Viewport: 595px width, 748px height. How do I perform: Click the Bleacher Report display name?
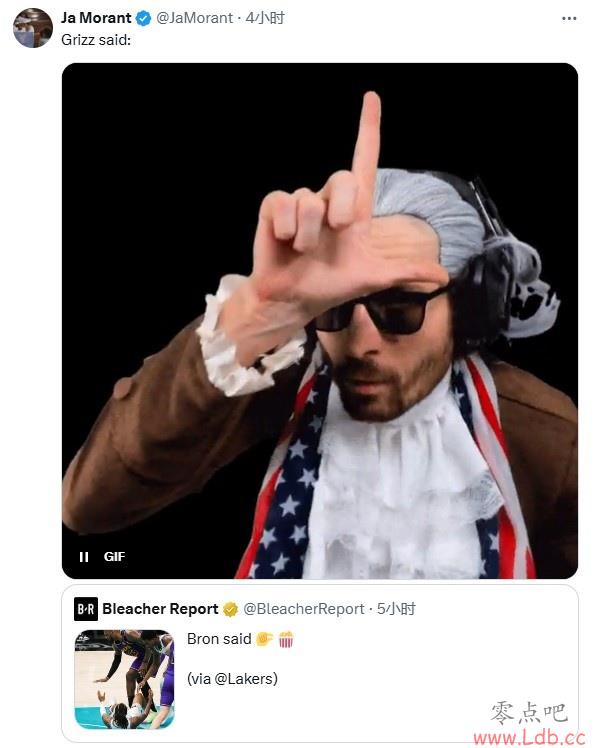(160, 609)
